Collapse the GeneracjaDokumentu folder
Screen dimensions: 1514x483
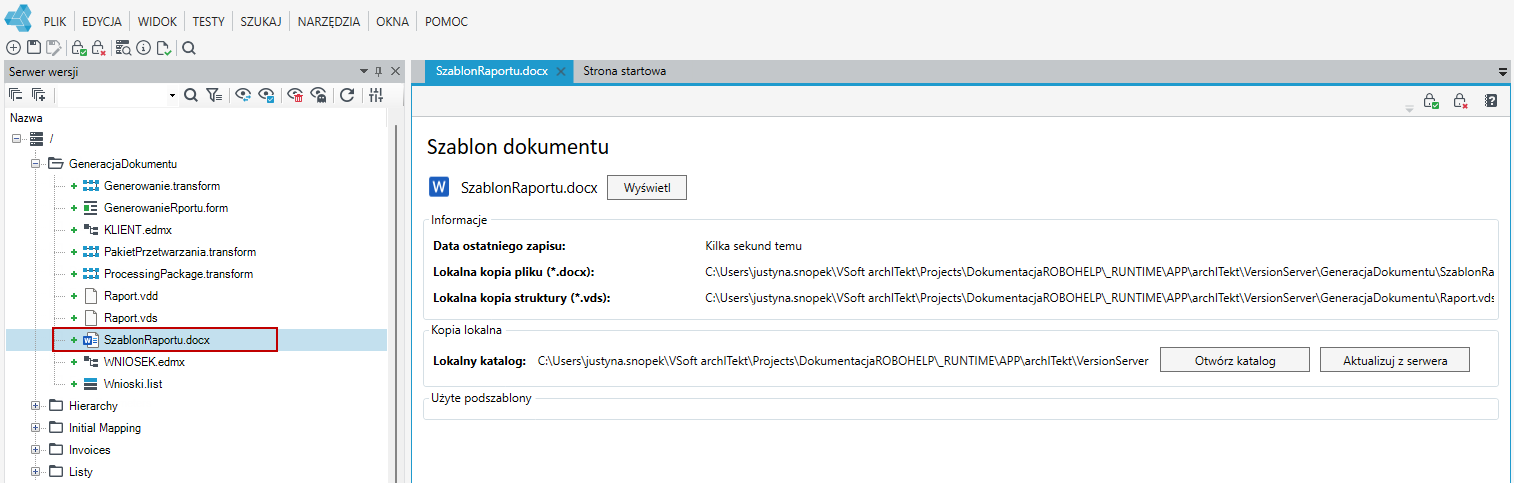[36, 162]
